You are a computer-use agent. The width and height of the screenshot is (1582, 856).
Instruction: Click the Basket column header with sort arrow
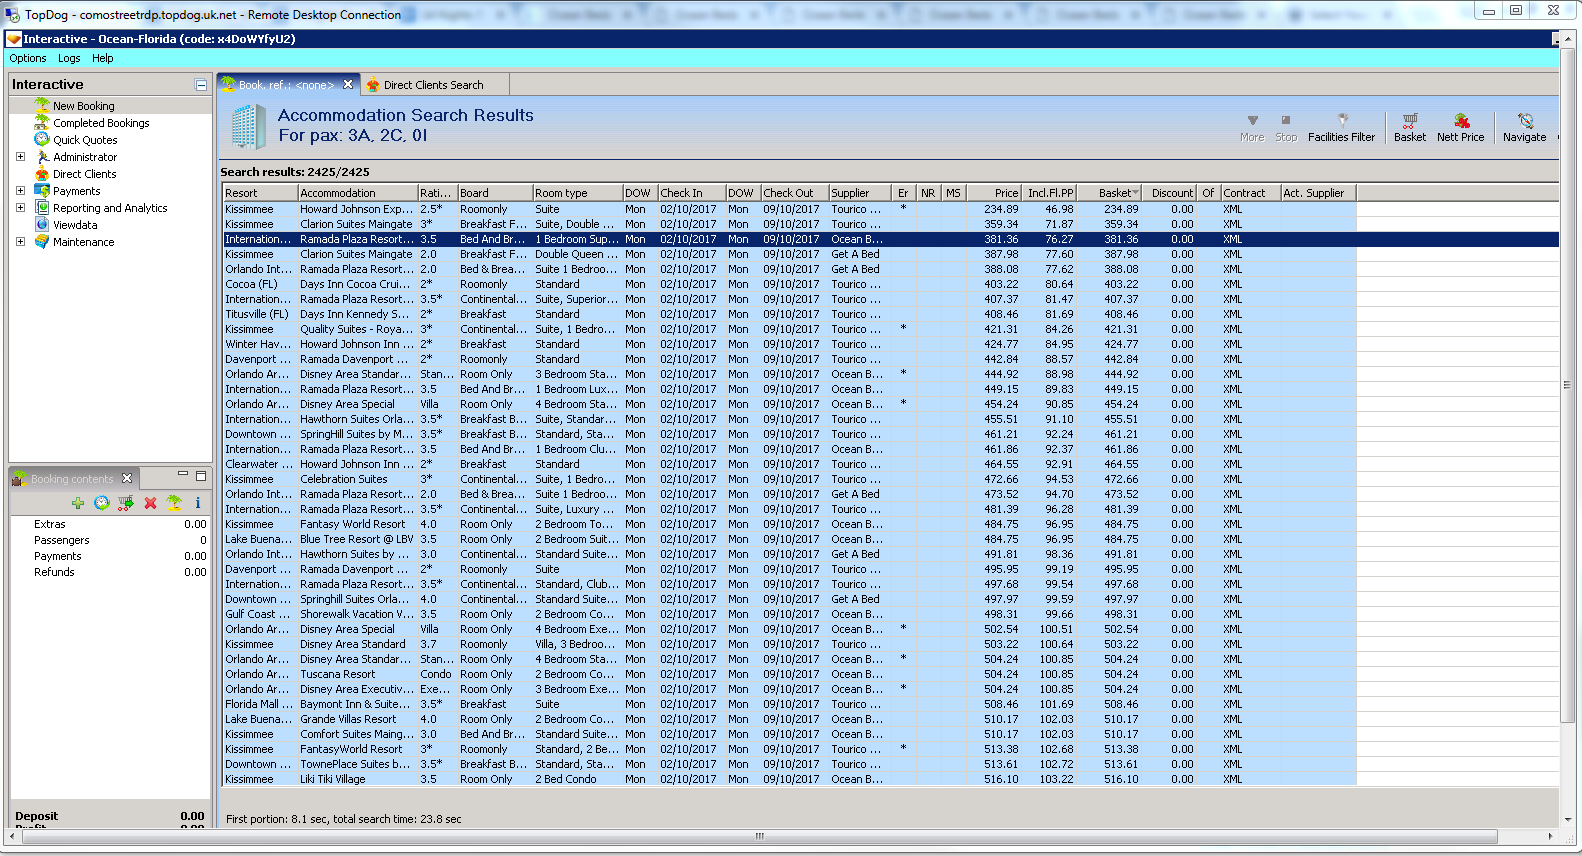click(1110, 193)
